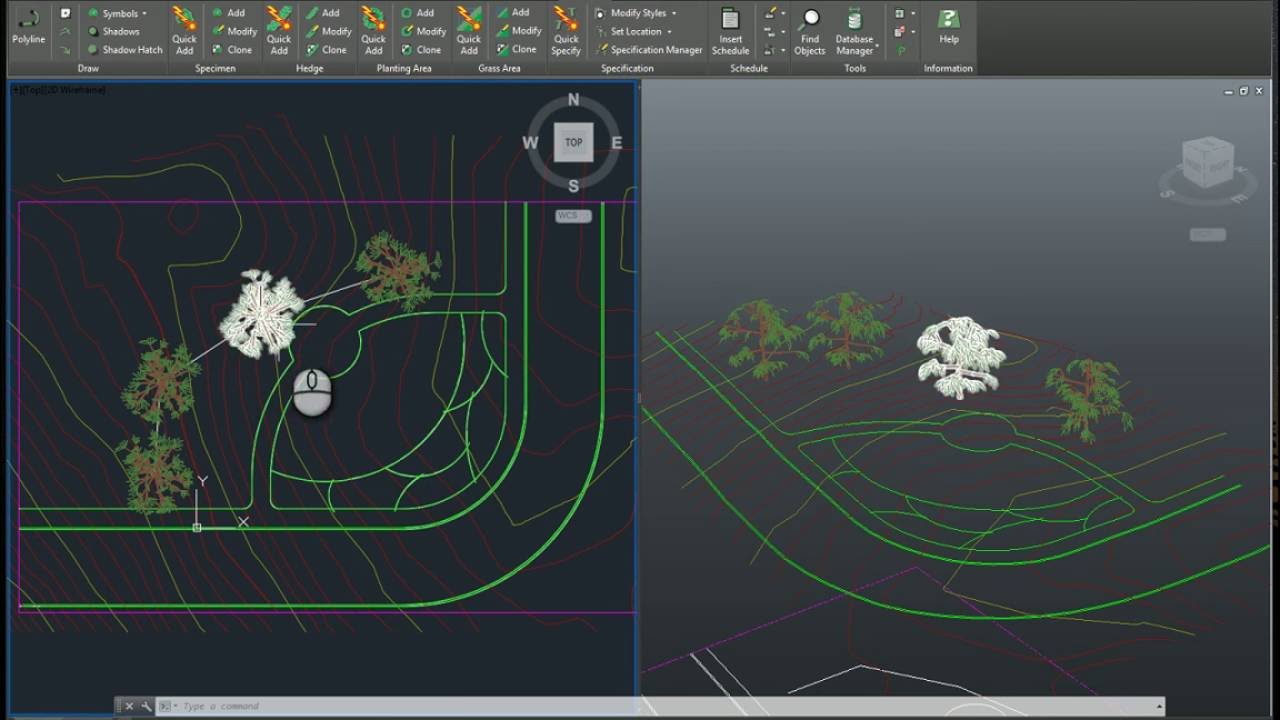Open the Specification Manager
This screenshot has height=720, width=1280.
(648, 49)
